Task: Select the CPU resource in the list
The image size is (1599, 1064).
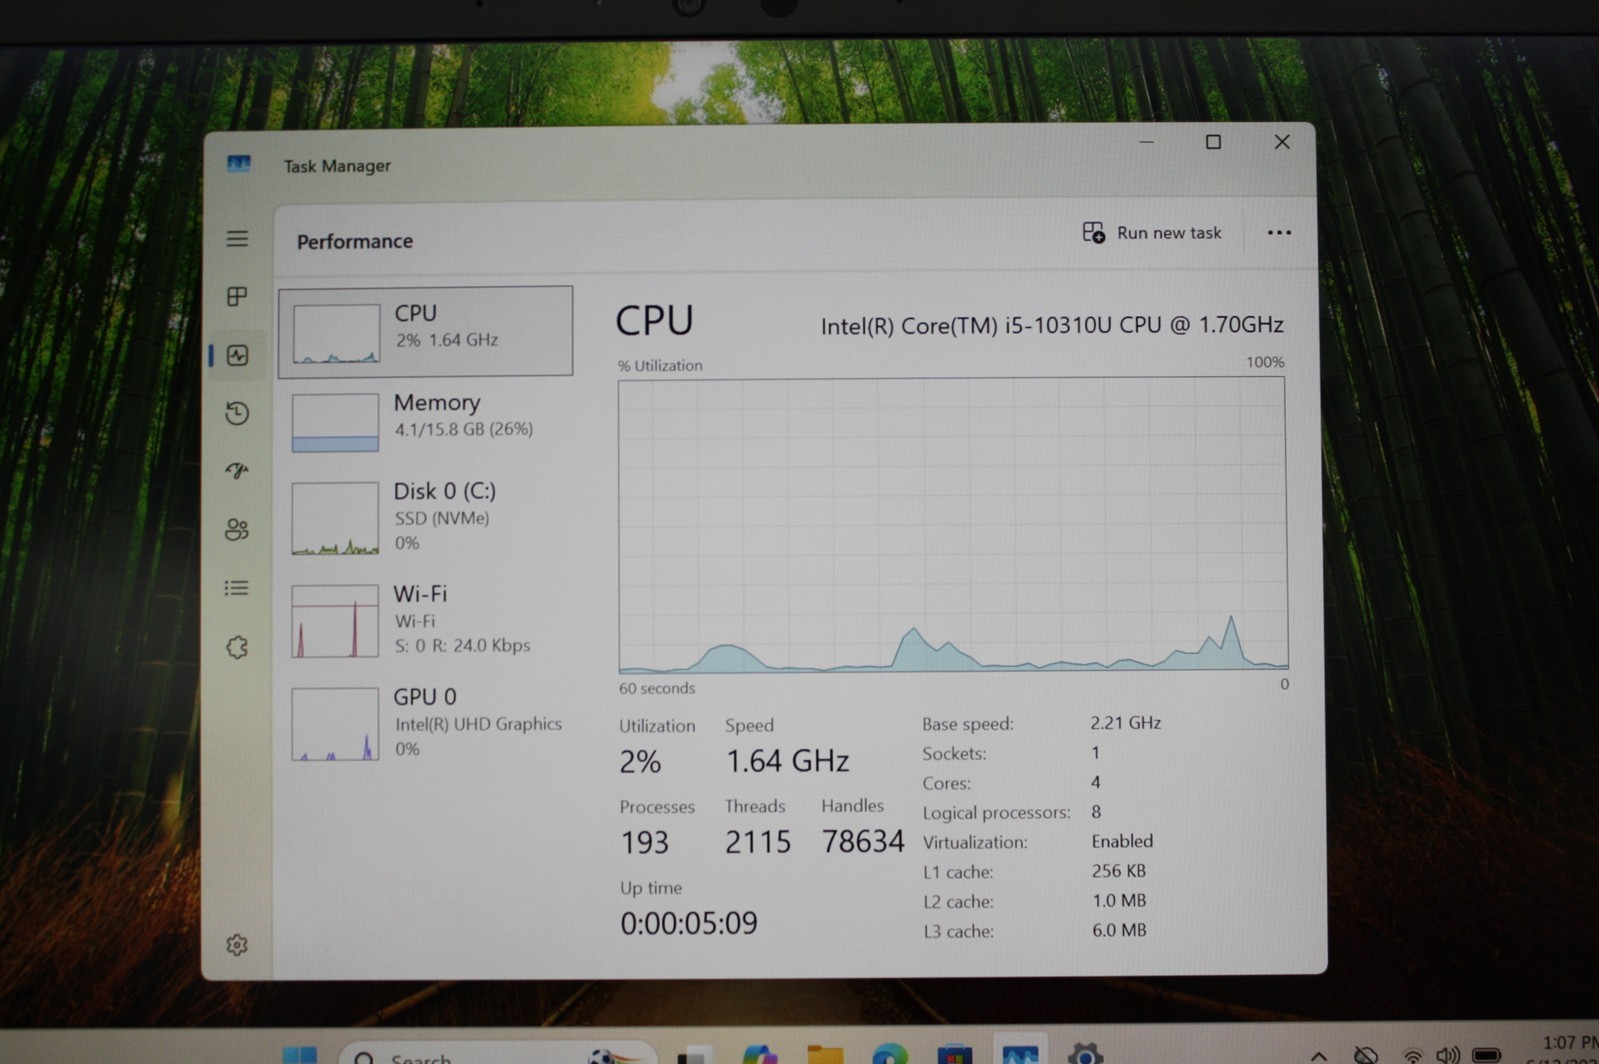Action: click(425, 331)
